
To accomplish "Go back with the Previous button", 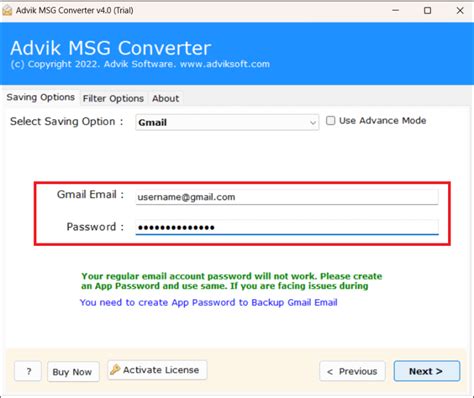I will tap(352, 371).
